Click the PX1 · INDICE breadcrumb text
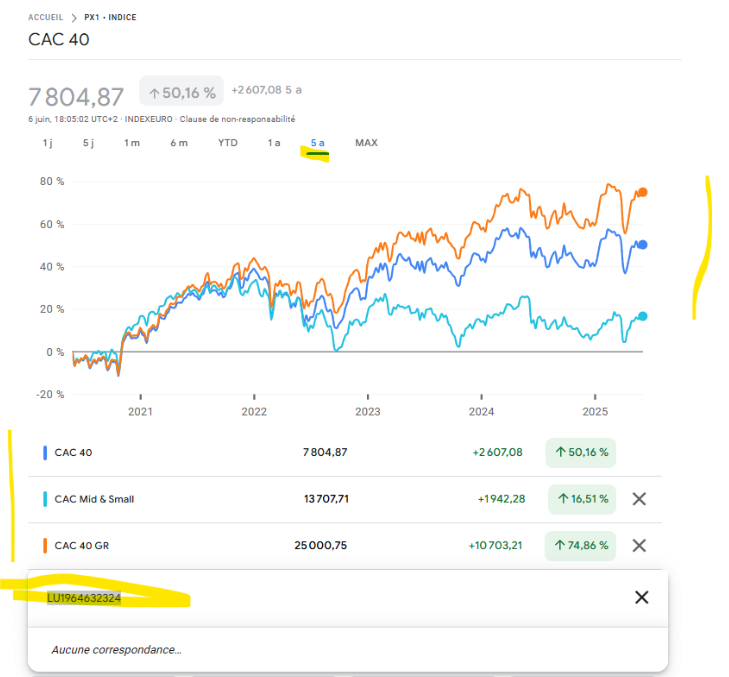Viewport: 729px width, 677px height. coord(110,18)
